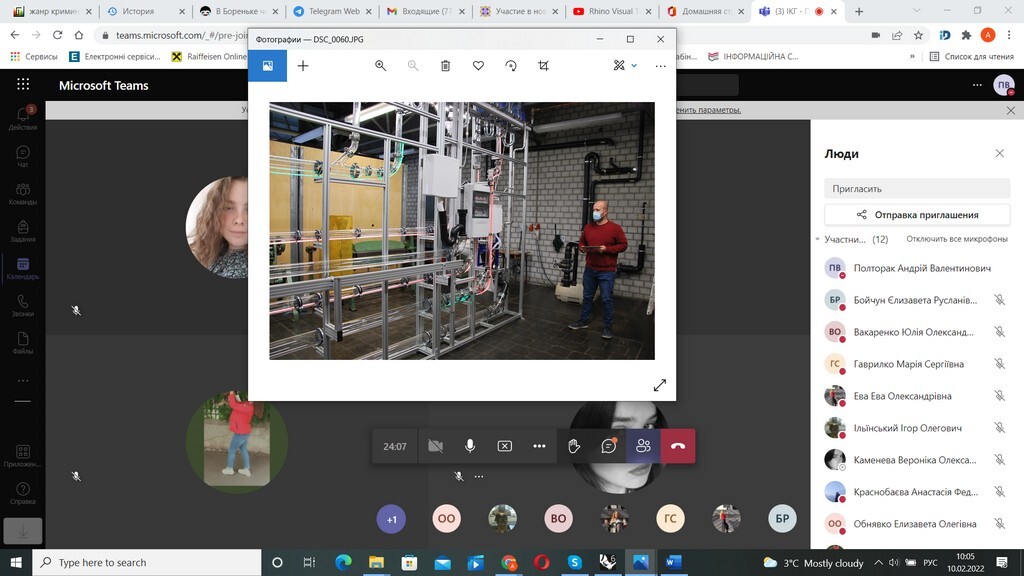Expand photo to full screen view
Image resolution: width=1024 pixels, height=576 pixels.
pos(659,385)
